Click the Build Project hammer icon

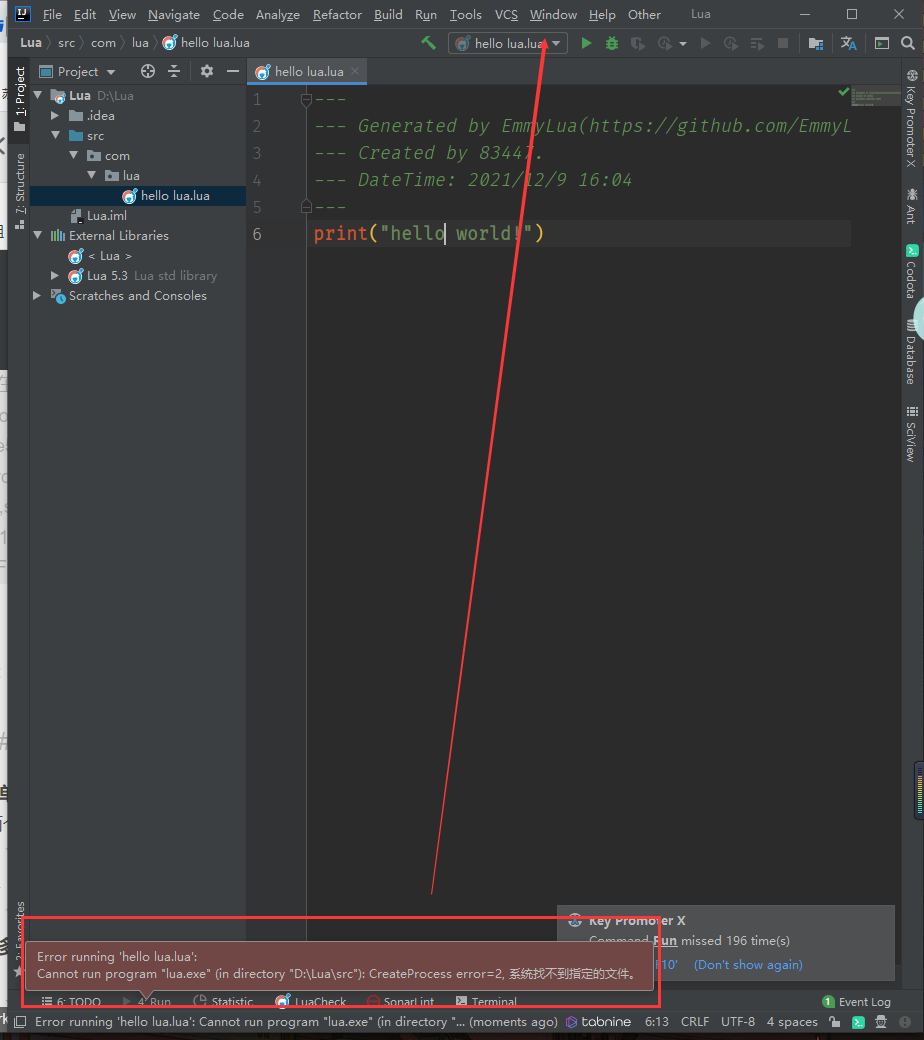[x=429, y=43]
